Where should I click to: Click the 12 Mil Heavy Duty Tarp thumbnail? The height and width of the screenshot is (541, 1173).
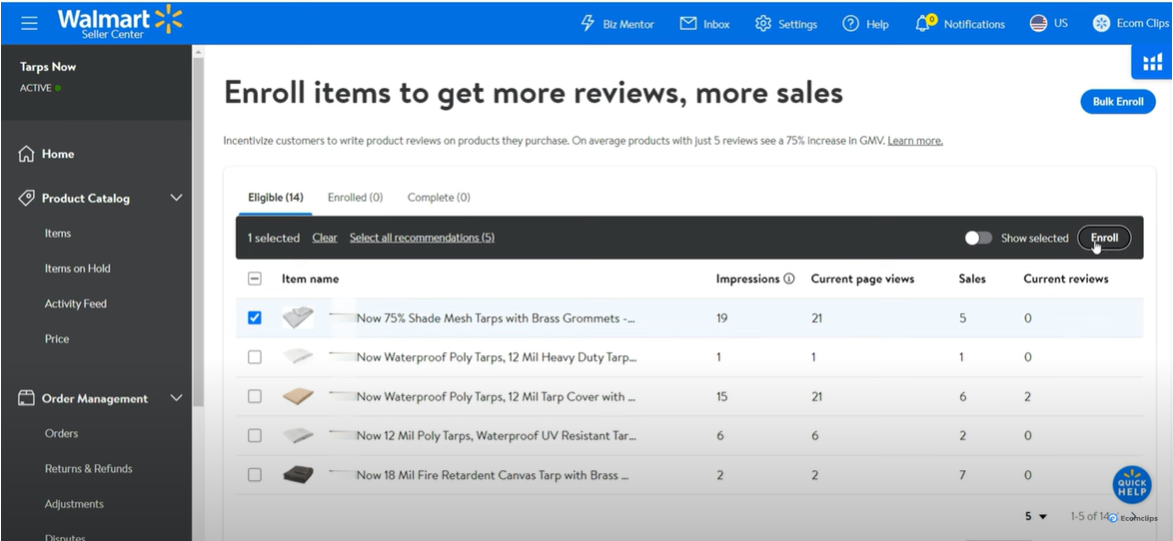click(x=298, y=357)
